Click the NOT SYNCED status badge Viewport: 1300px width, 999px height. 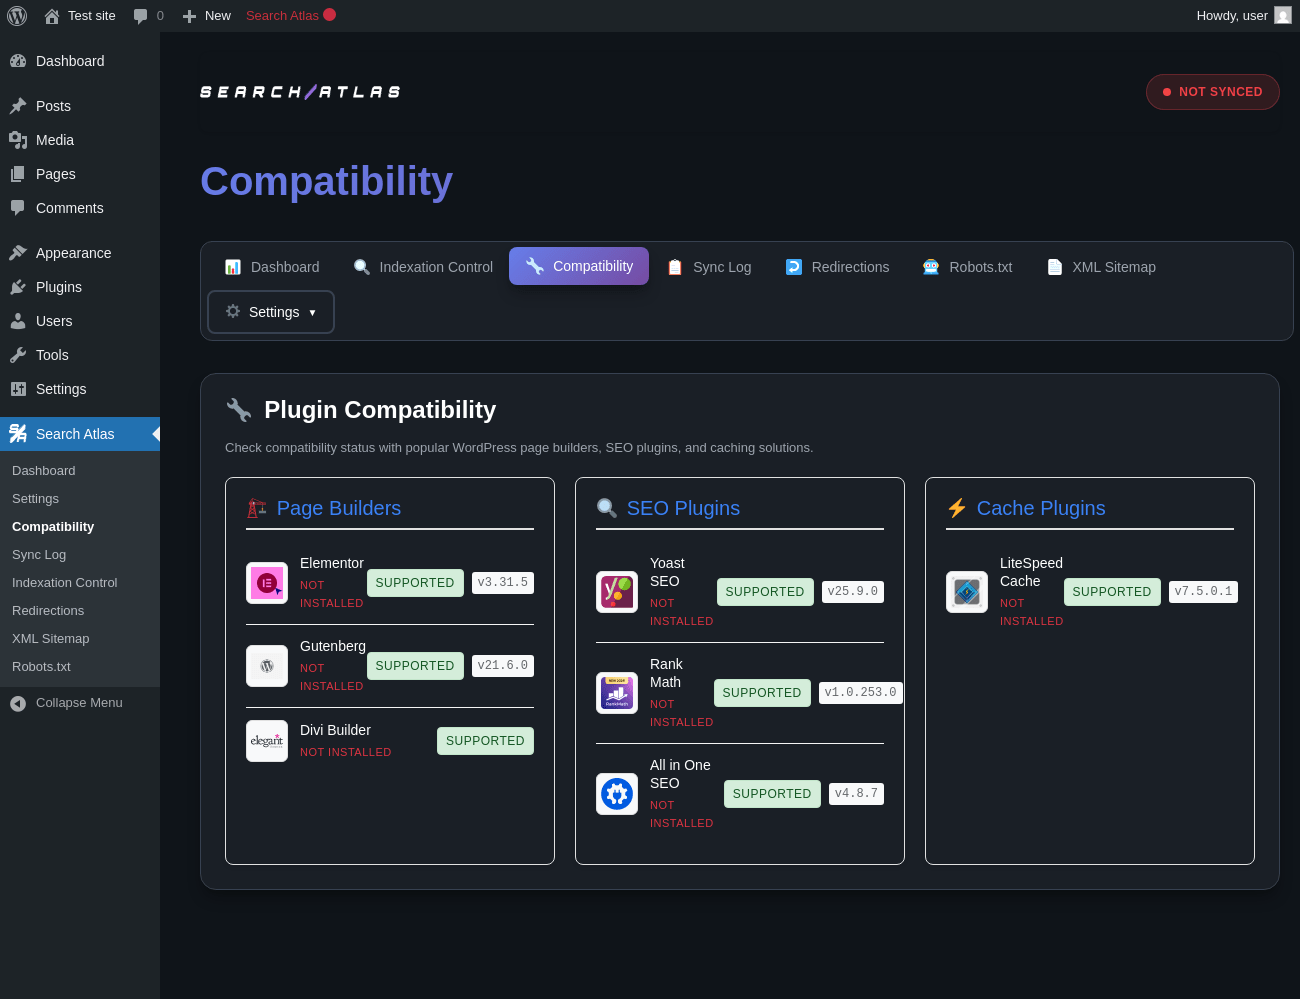(x=1212, y=92)
